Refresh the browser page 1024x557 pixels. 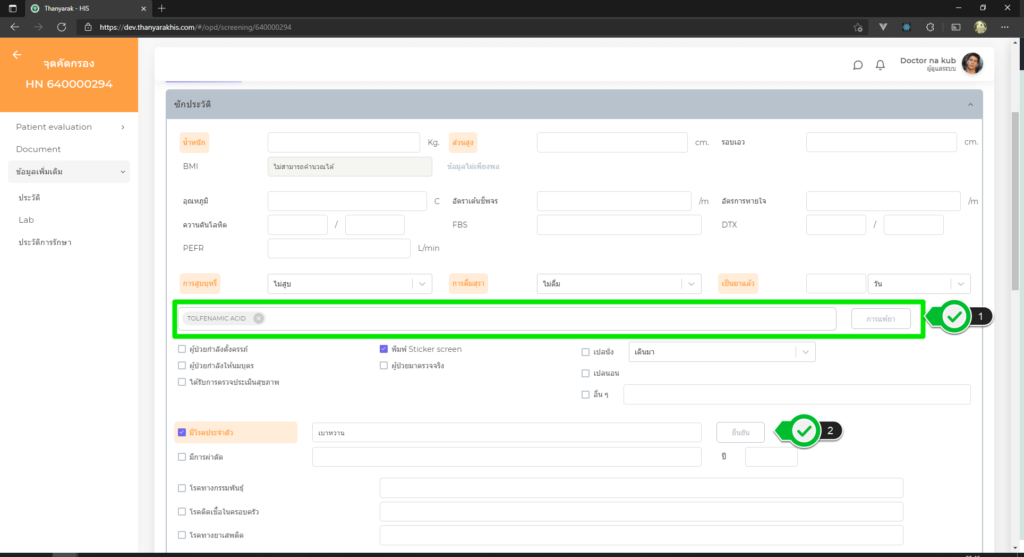click(x=62, y=27)
